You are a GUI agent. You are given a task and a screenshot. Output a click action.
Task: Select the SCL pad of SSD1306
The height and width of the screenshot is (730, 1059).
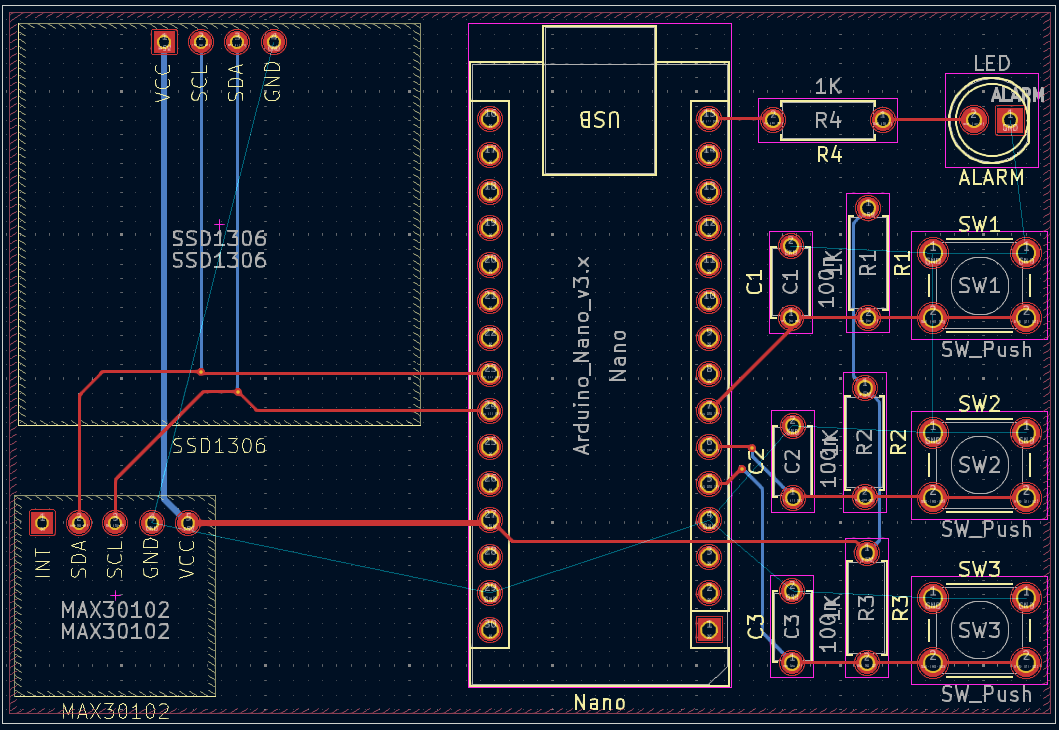200,42
